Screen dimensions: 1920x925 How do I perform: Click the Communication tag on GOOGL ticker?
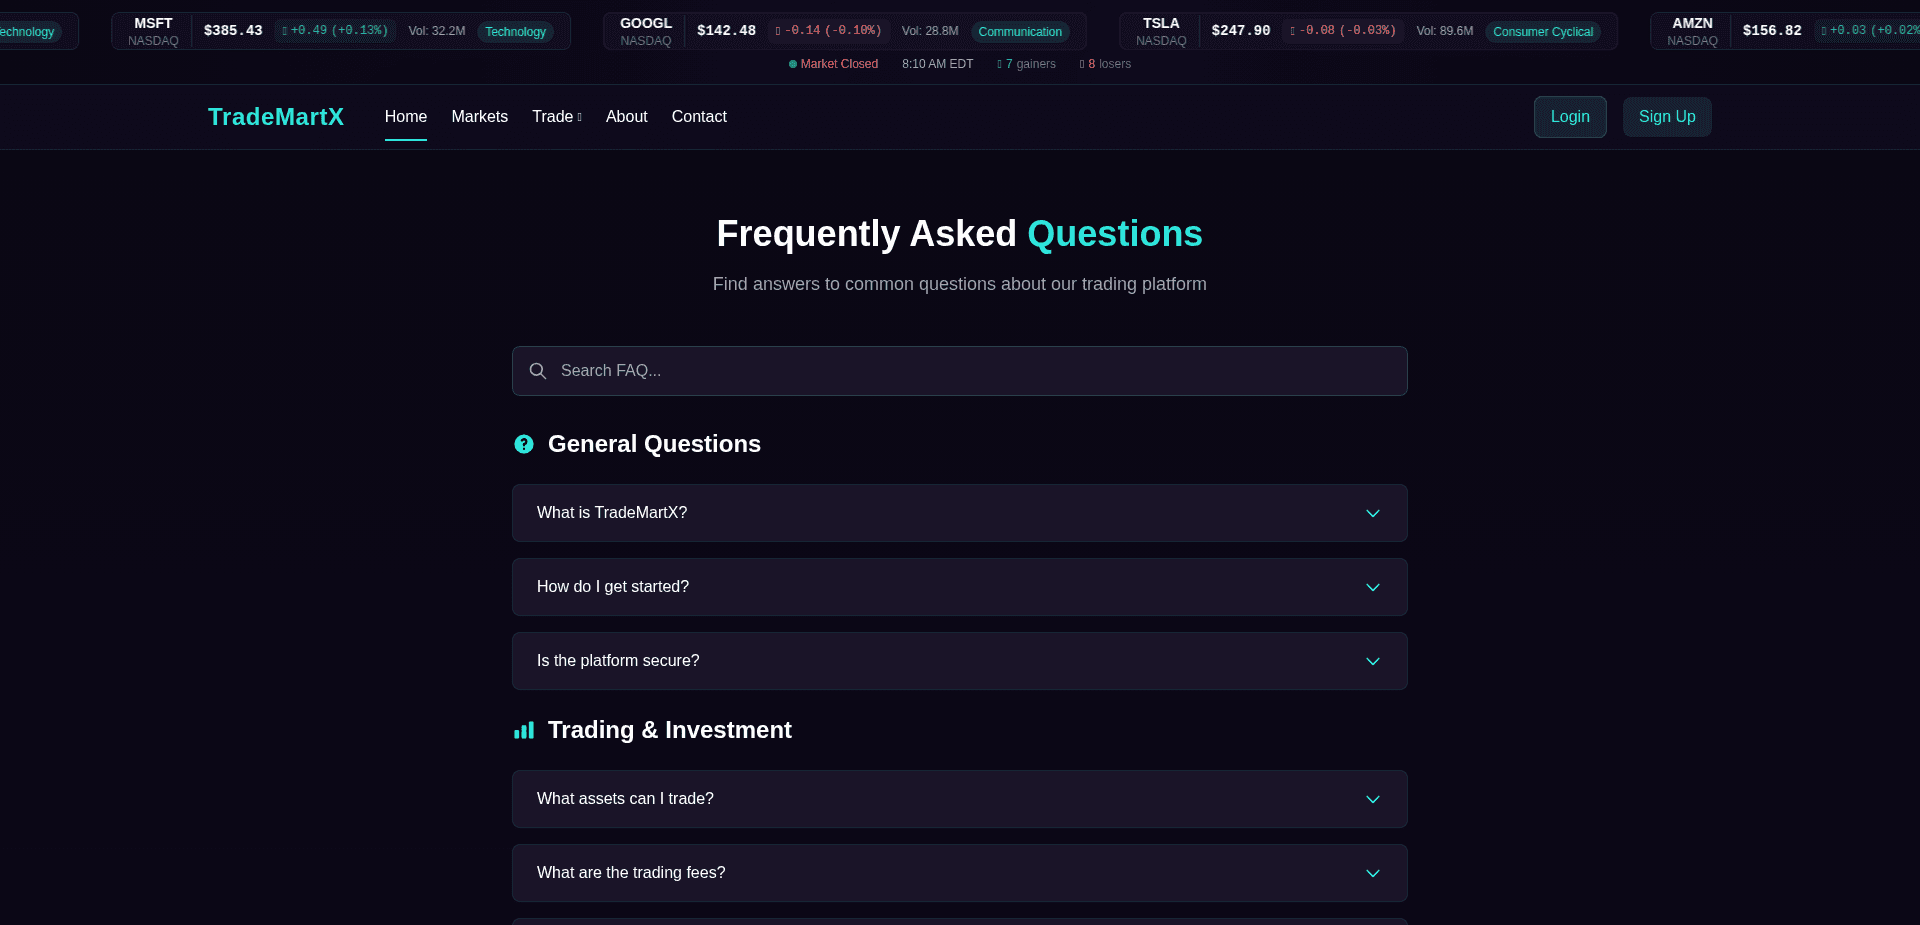(x=1020, y=32)
